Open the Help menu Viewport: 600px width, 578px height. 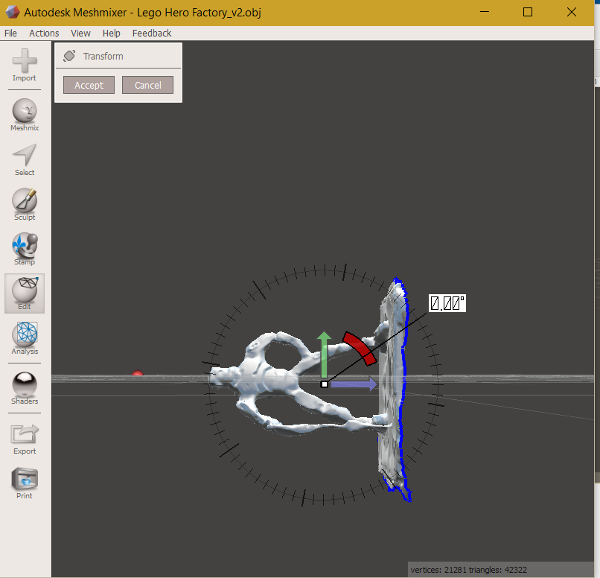(x=111, y=33)
